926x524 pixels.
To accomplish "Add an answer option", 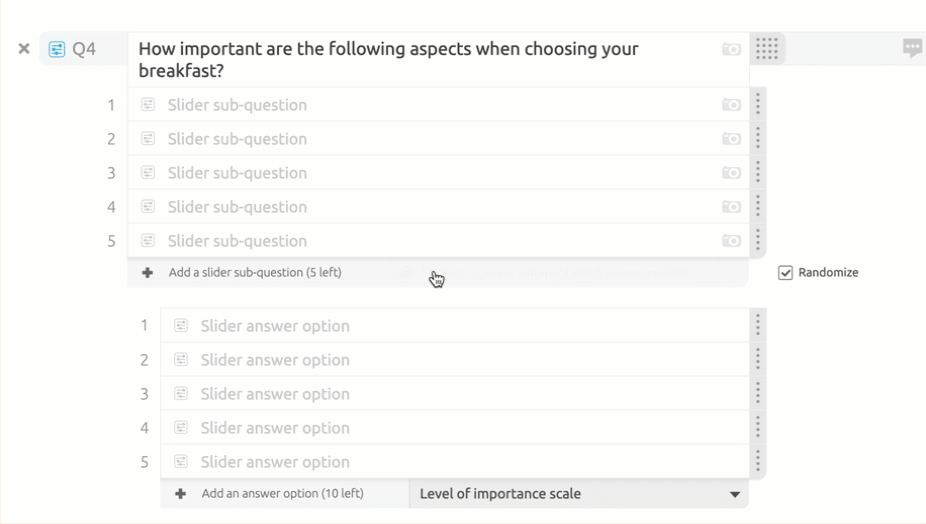I will click(280, 494).
